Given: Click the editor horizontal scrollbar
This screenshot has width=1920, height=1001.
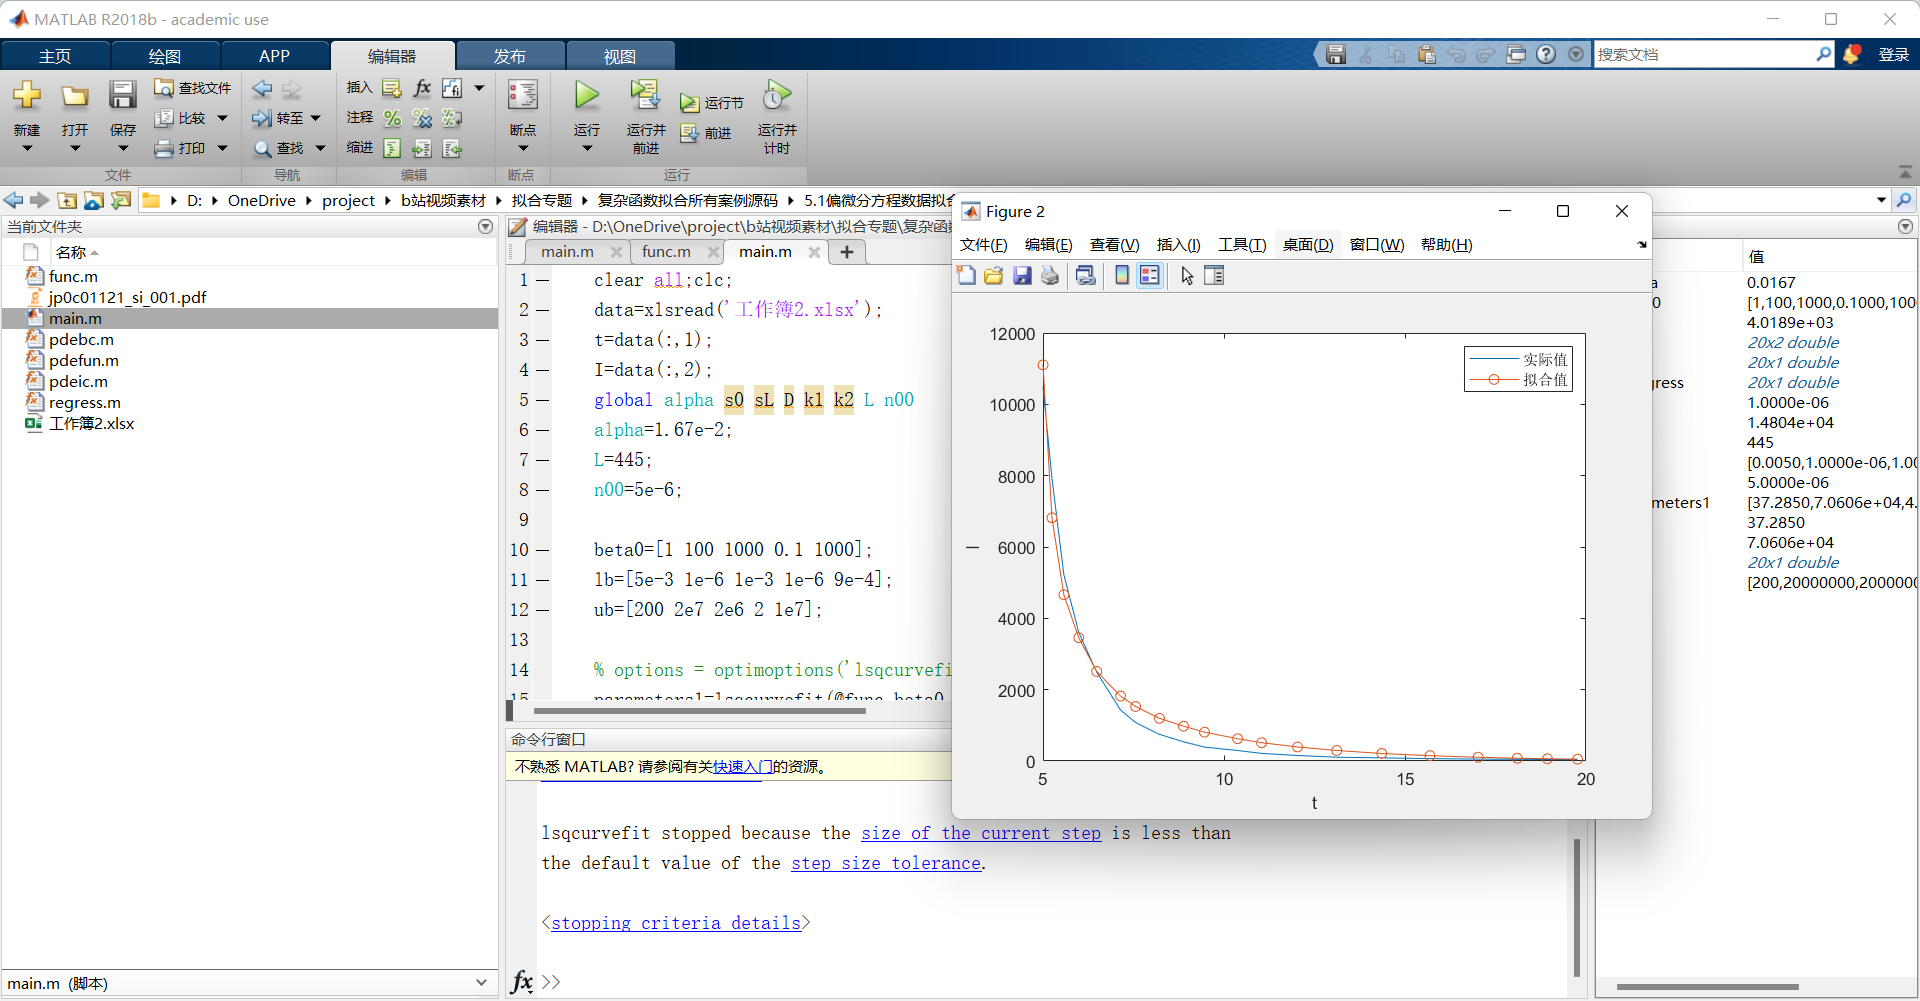Looking at the screenshot, I should (x=699, y=711).
